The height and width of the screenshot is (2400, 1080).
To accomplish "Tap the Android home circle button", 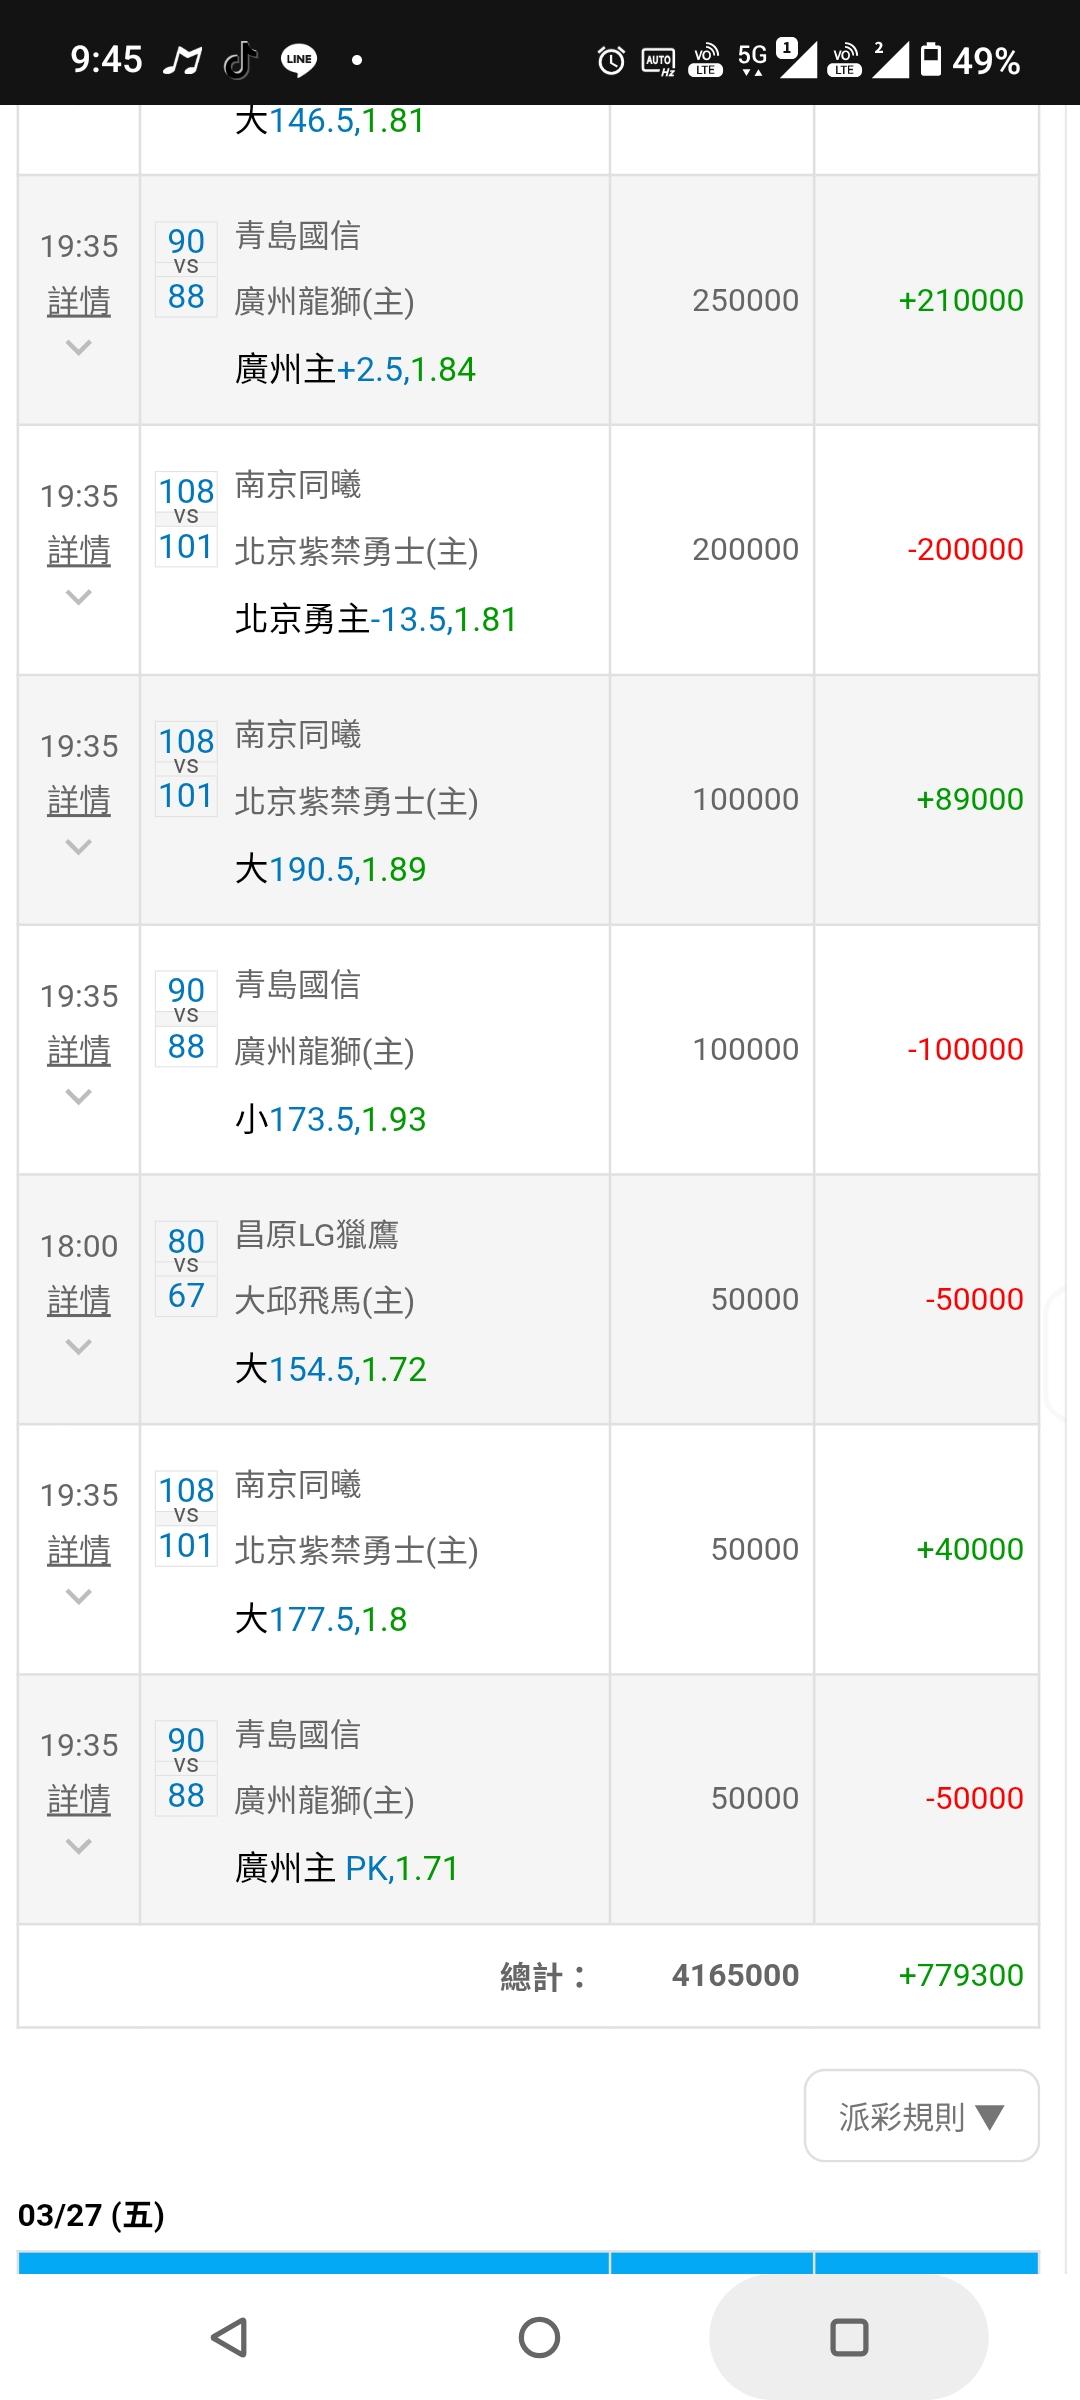I will pos(539,2337).
